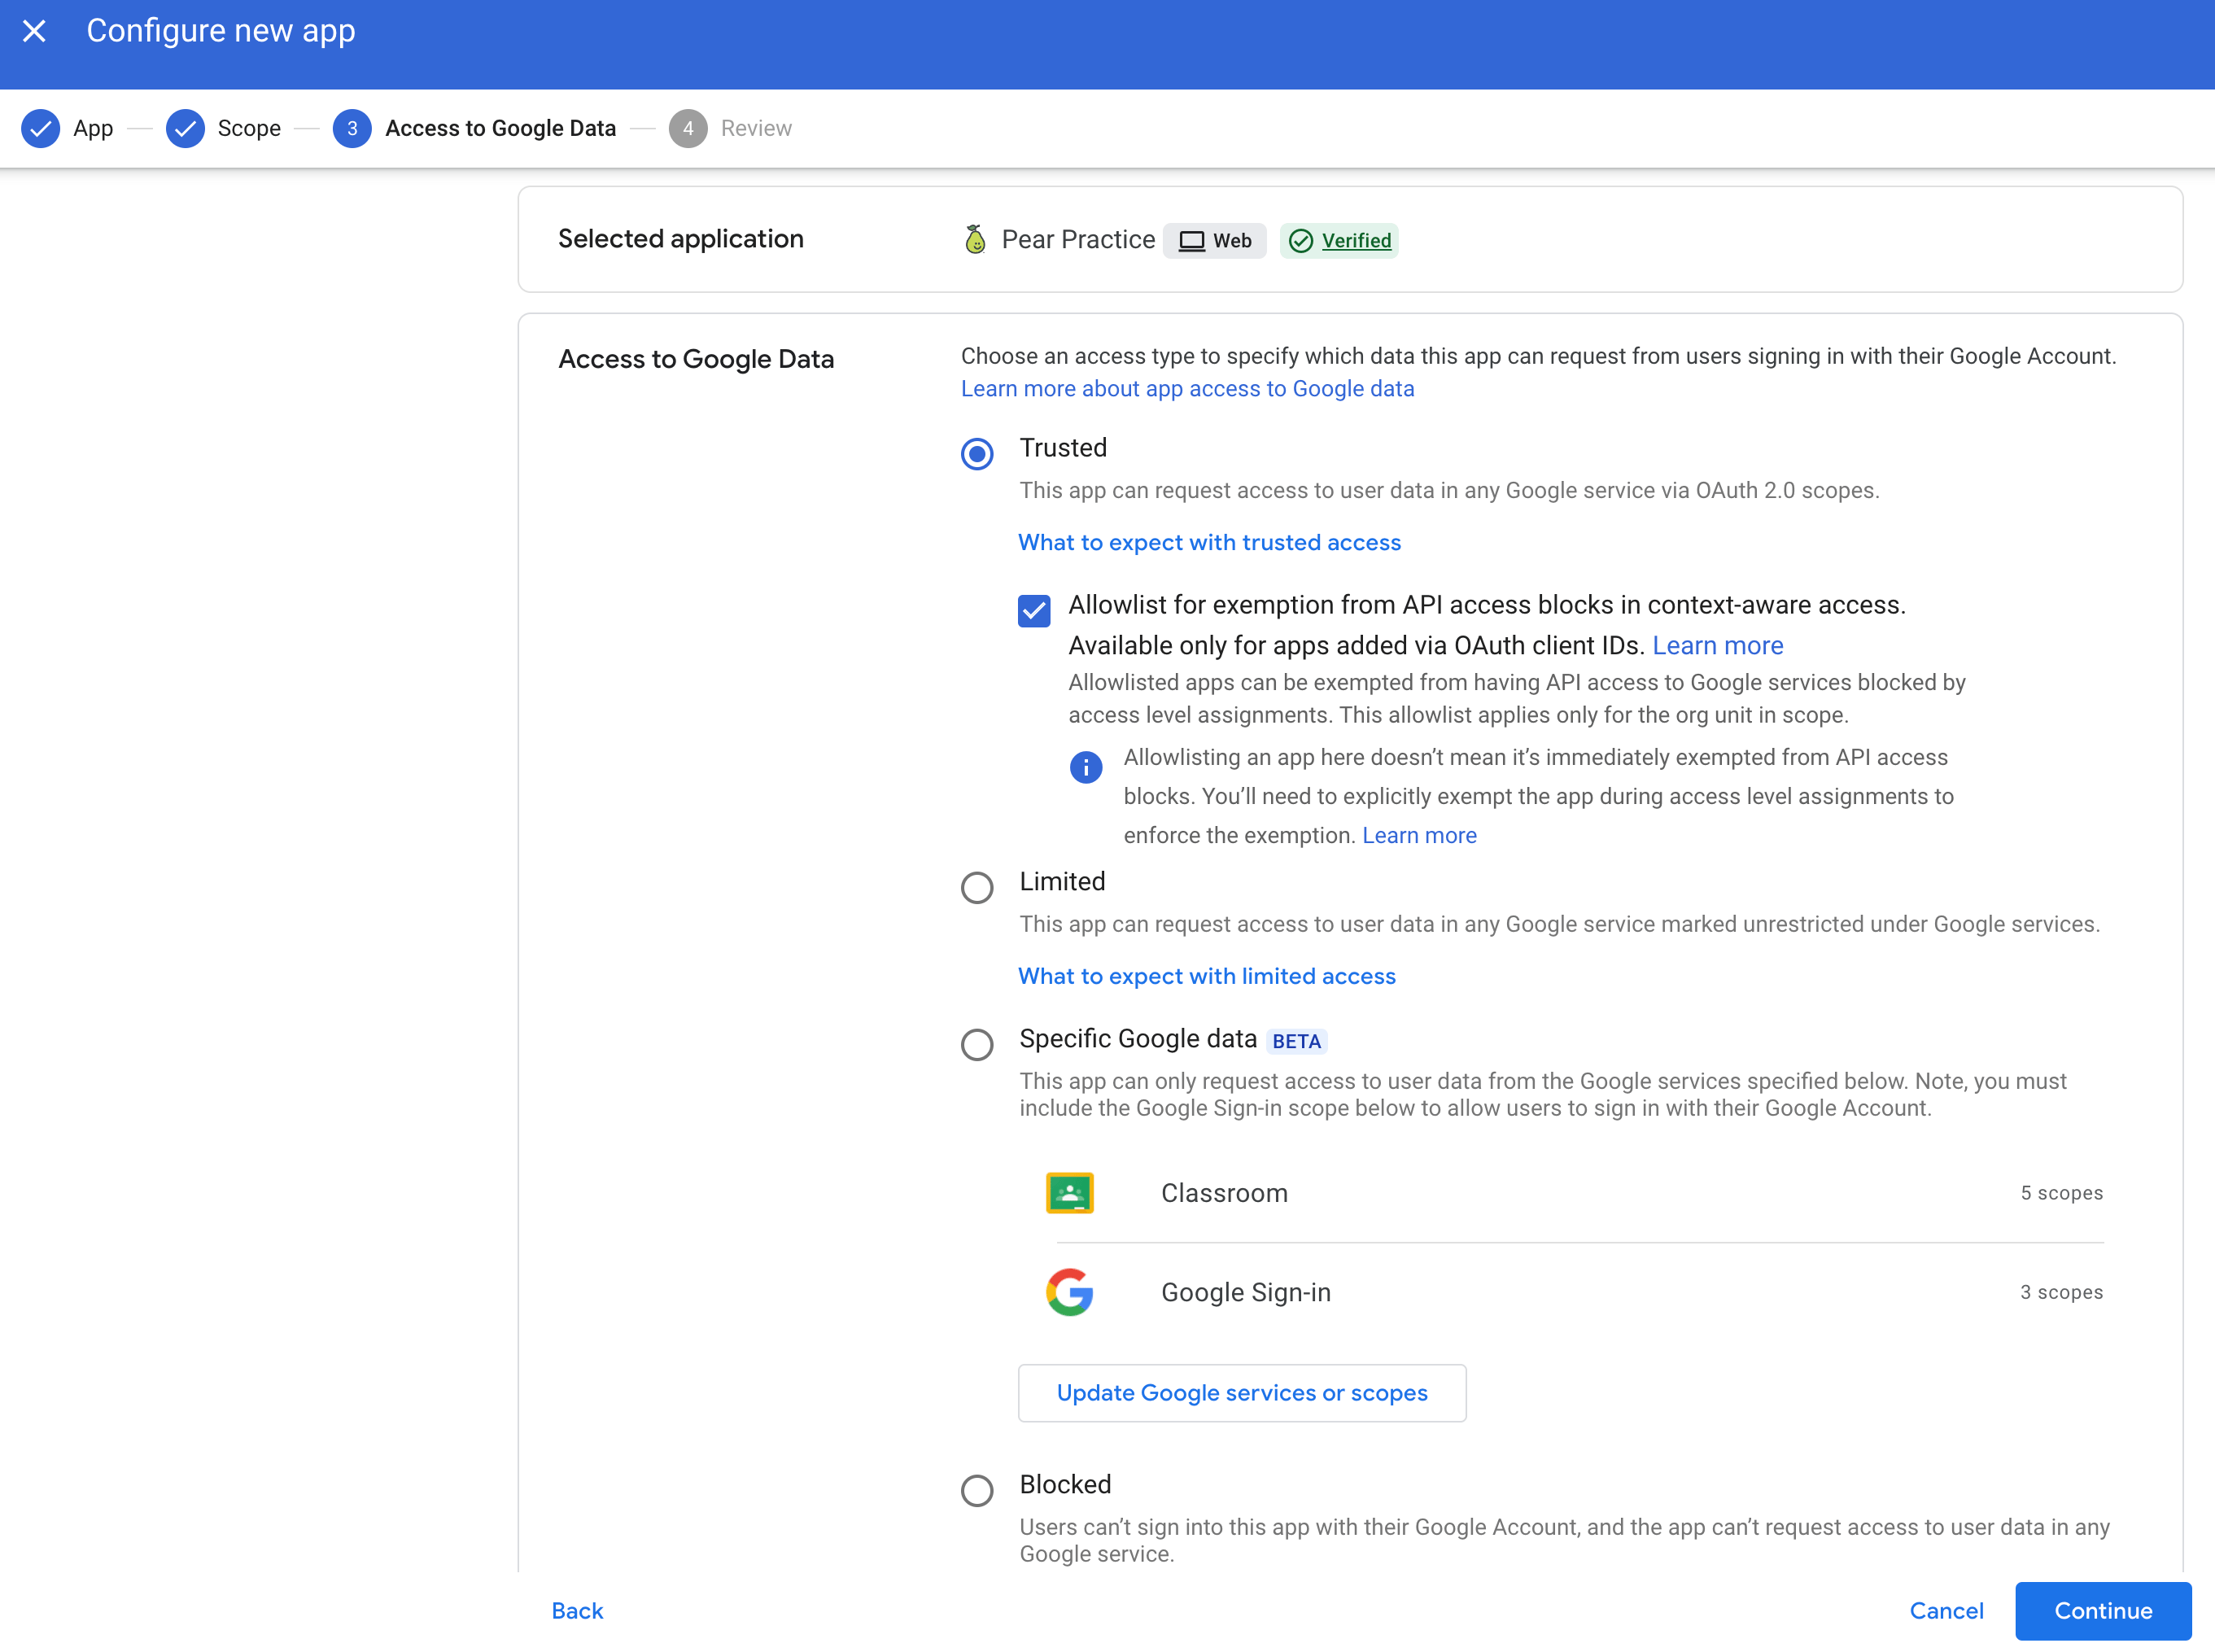Click the Google G sign-in icon
The width and height of the screenshot is (2215, 1652).
pyautogui.click(x=1069, y=1292)
